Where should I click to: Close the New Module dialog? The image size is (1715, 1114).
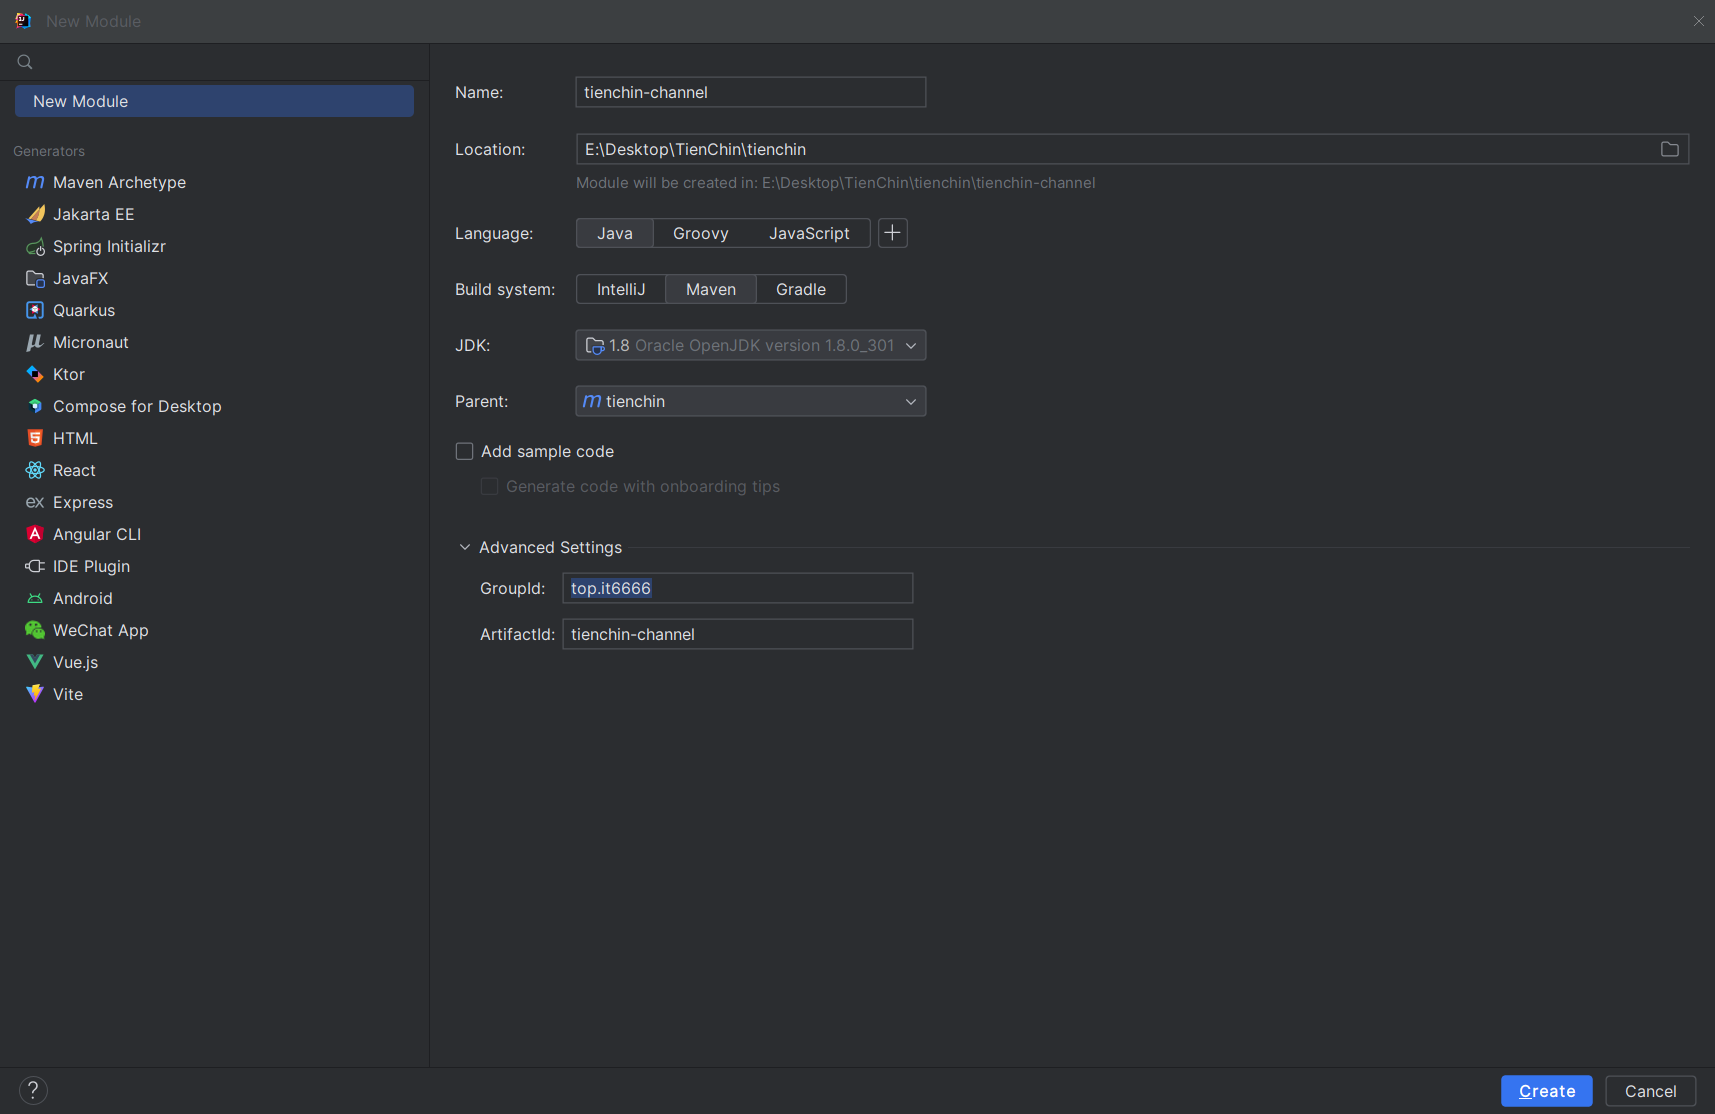click(1698, 21)
